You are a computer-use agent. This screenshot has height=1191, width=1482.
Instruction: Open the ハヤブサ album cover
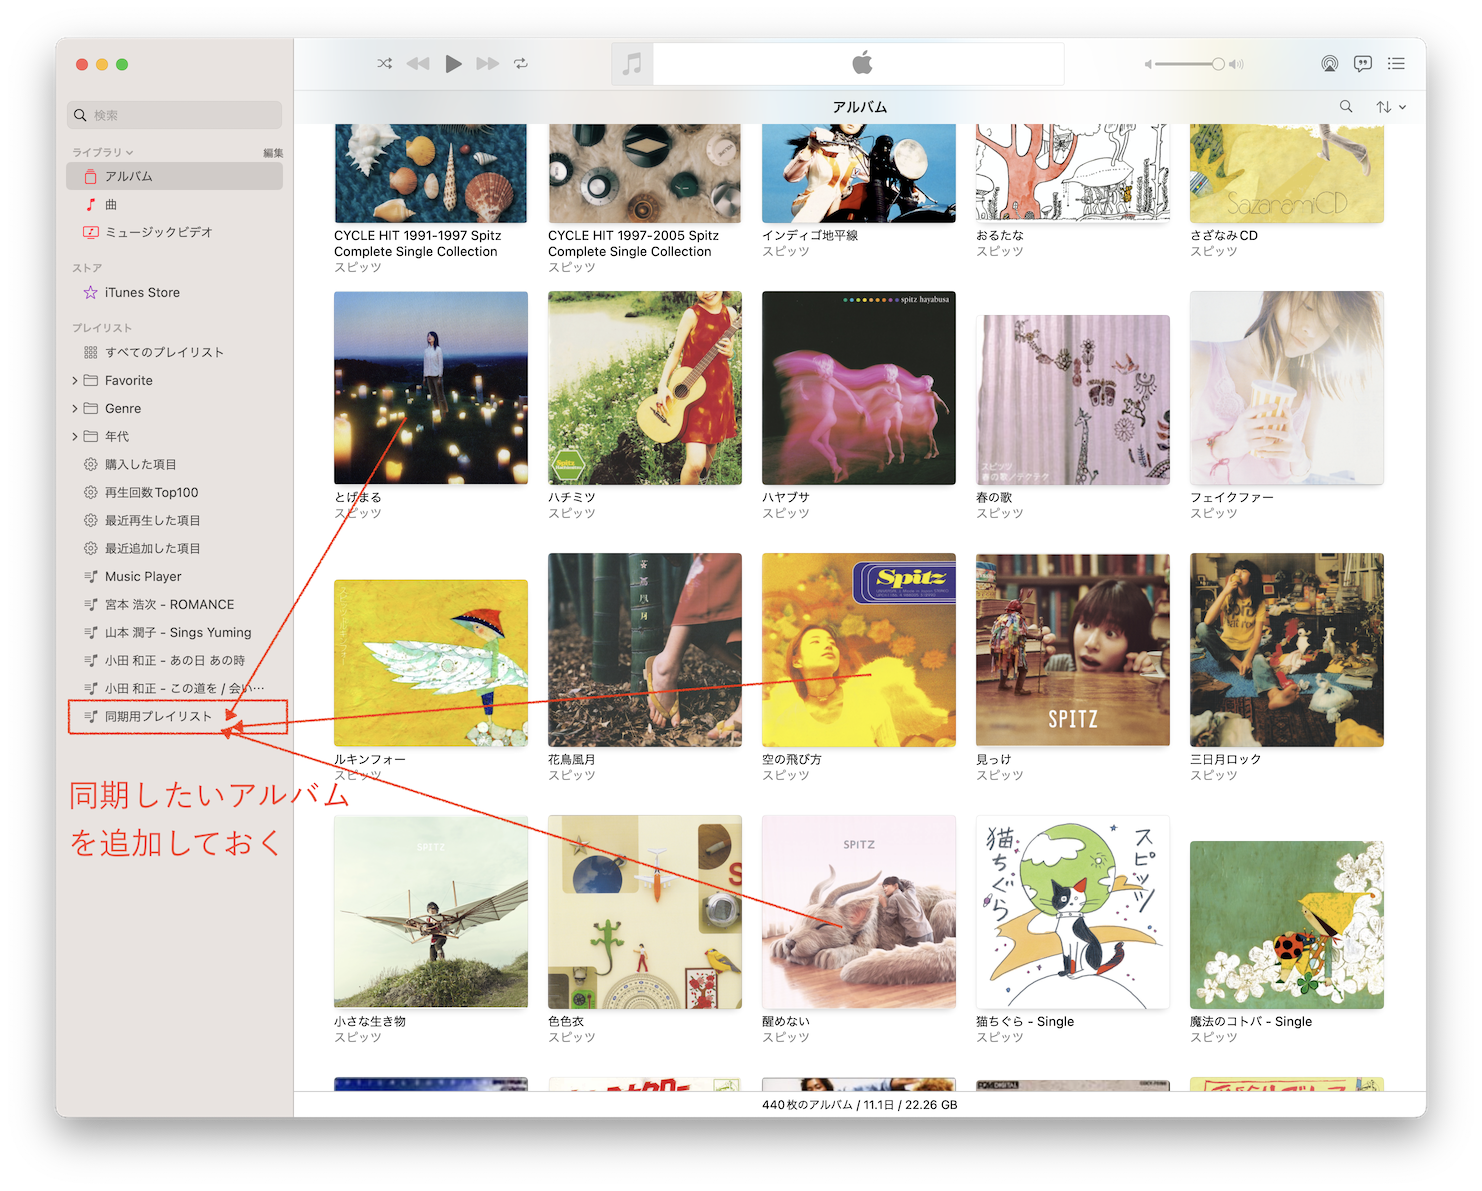tap(859, 388)
